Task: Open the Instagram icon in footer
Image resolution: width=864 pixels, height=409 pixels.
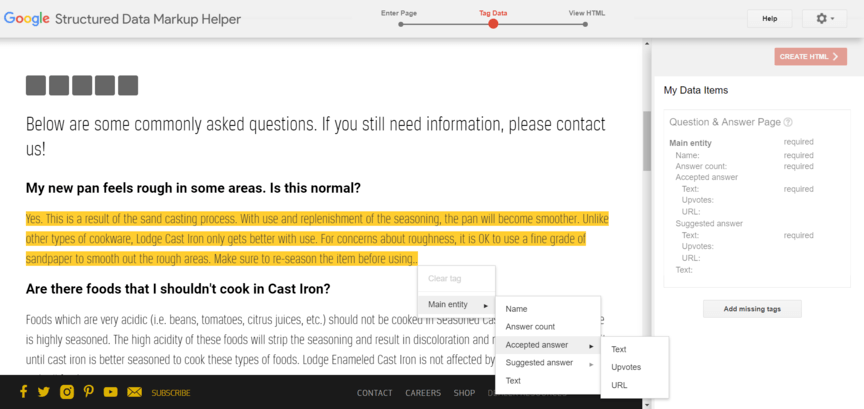Action: 67,392
